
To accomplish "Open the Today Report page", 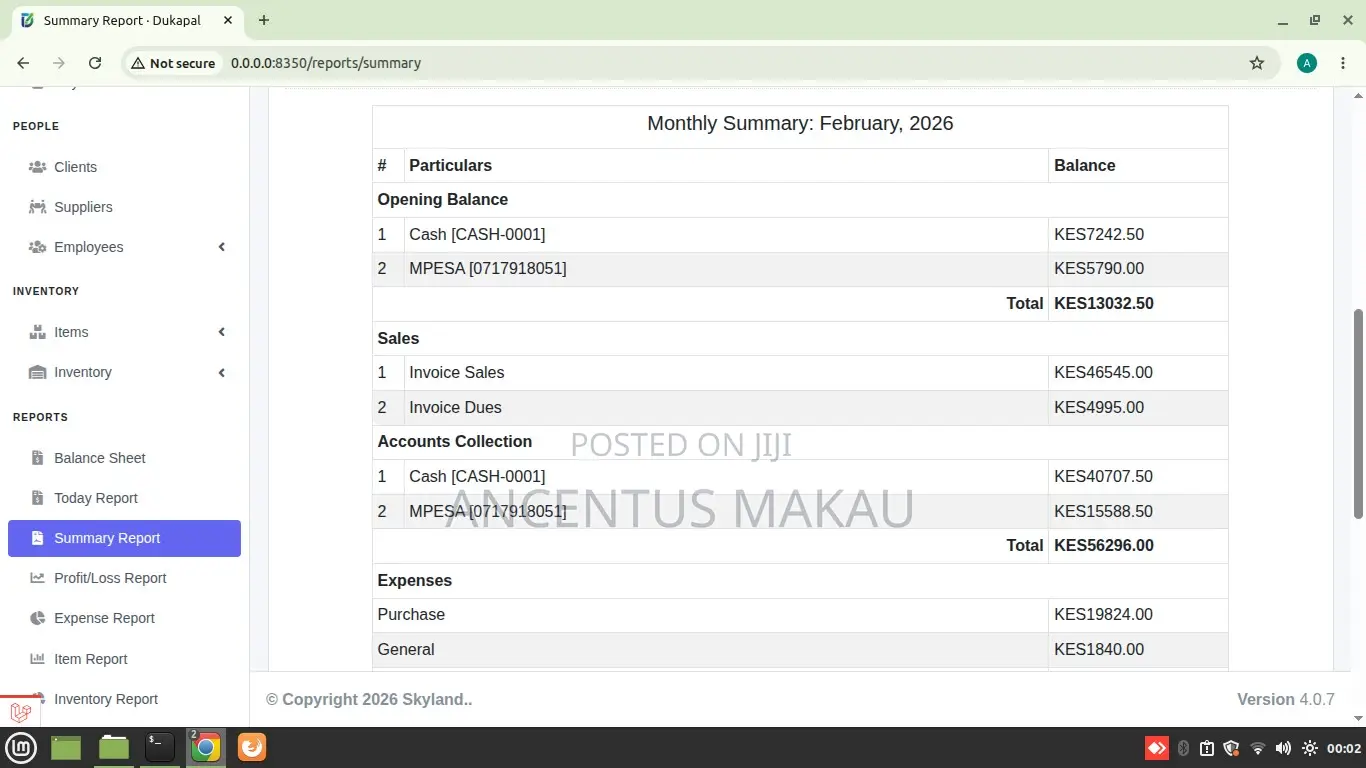I will coord(124,498).
